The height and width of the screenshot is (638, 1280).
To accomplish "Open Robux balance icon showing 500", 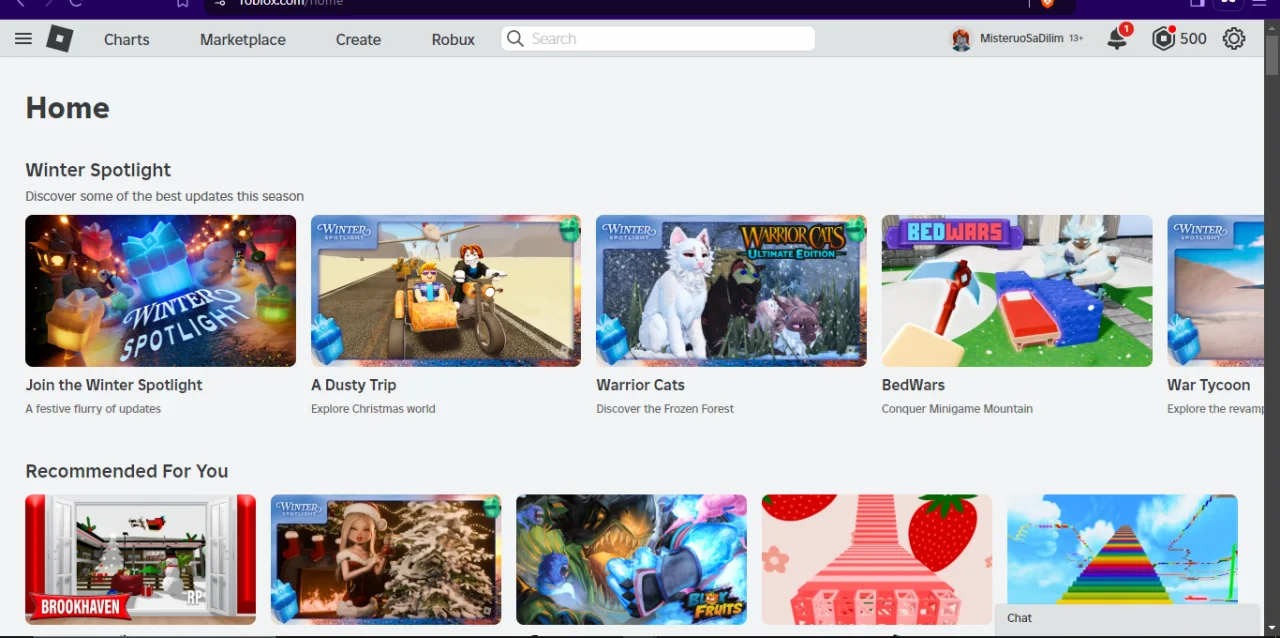I will (x=1163, y=39).
